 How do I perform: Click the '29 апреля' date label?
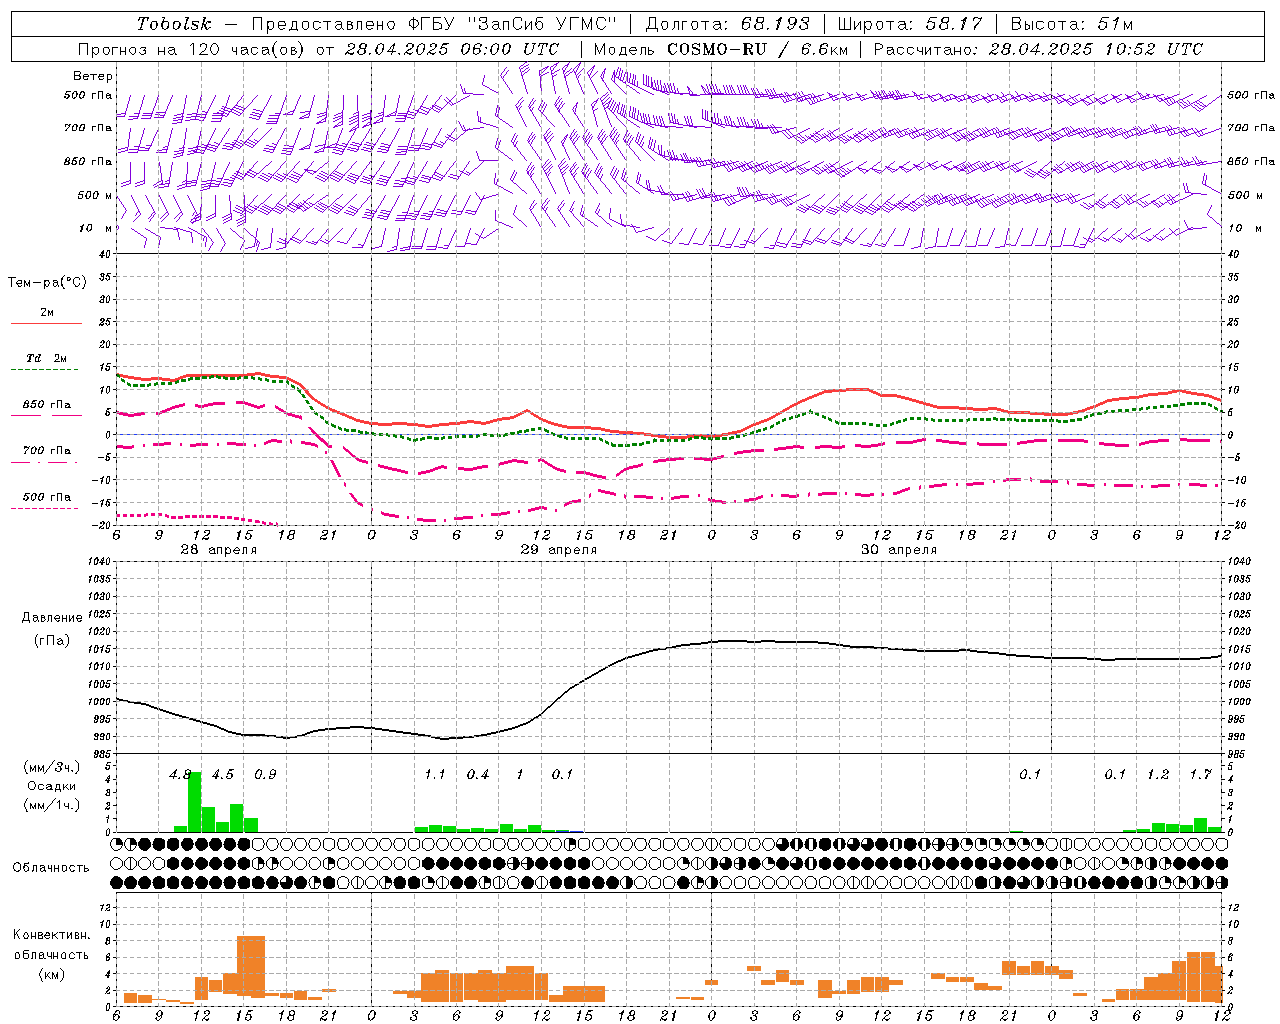pyautogui.click(x=558, y=550)
